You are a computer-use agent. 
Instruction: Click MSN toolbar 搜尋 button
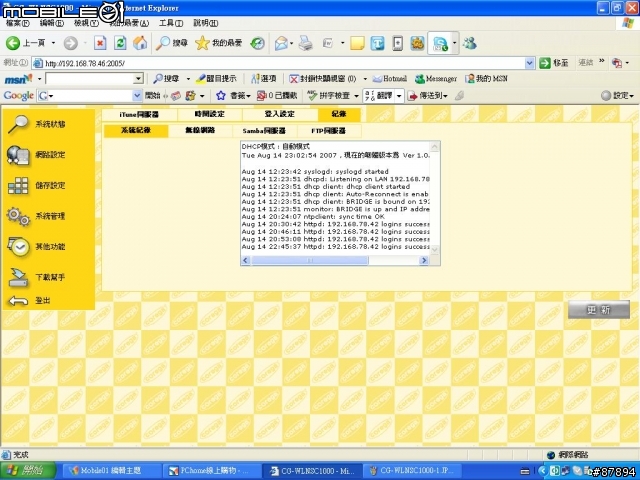point(166,78)
